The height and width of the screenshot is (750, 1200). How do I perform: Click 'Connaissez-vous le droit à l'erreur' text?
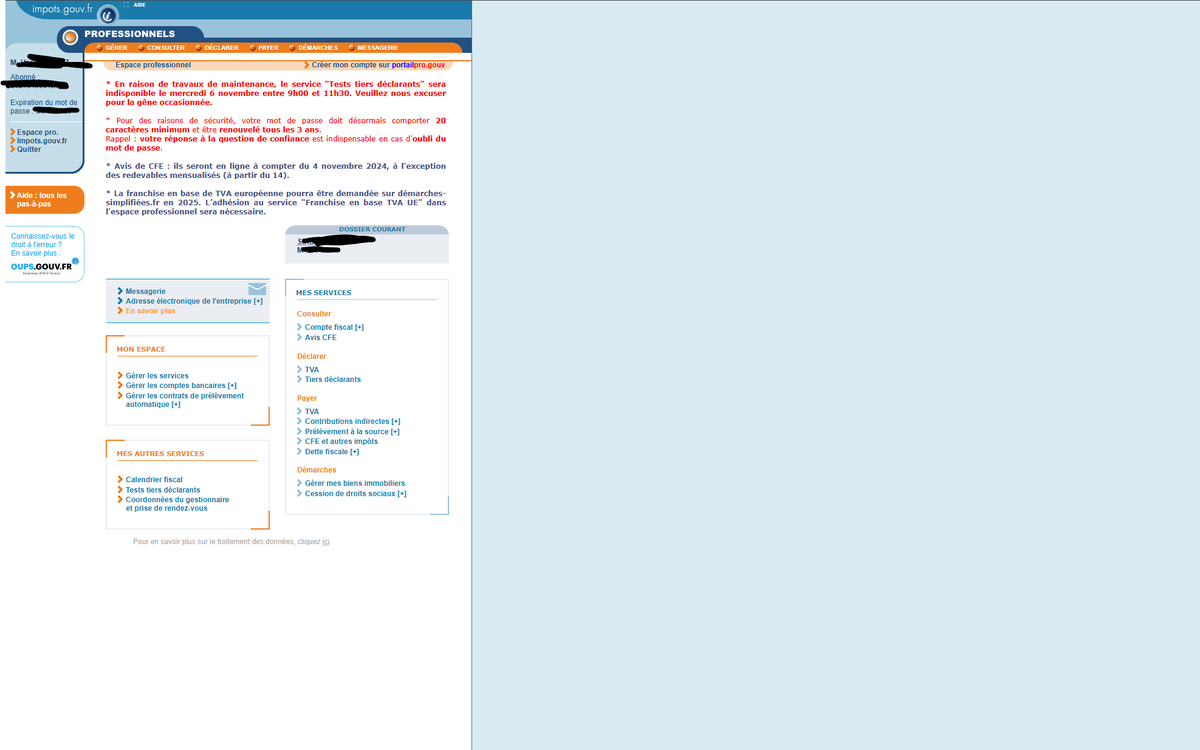[42, 240]
